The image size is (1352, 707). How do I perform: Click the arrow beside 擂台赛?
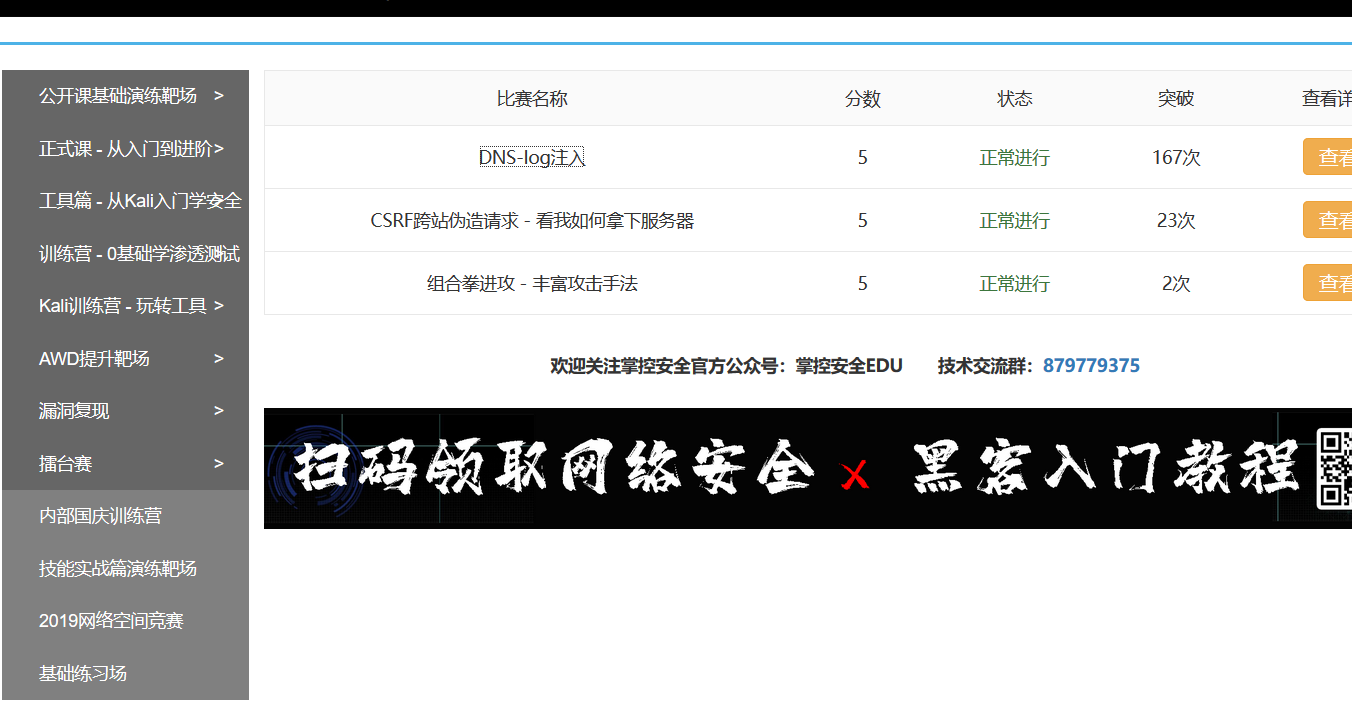[218, 464]
